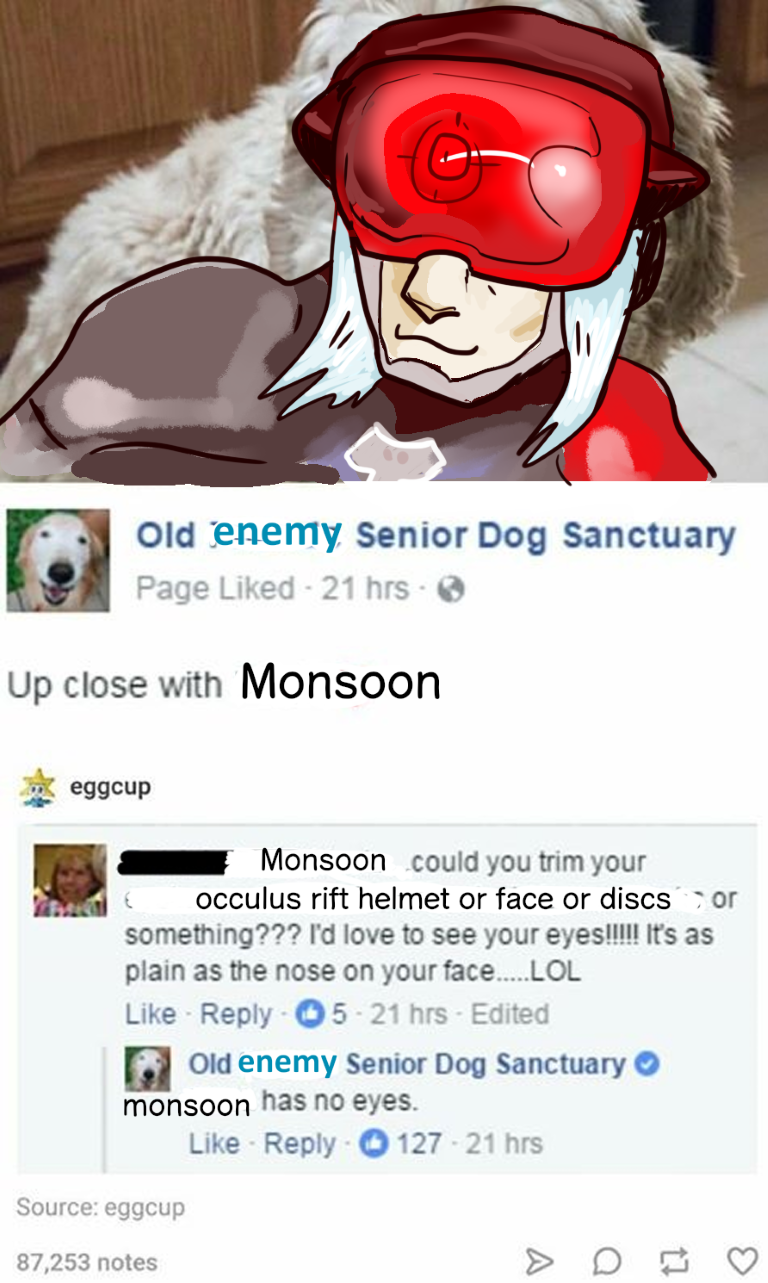The height and width of the screenshot is (1283, 768).
Task: Click the globe public visibility icon
Action: 453,589
